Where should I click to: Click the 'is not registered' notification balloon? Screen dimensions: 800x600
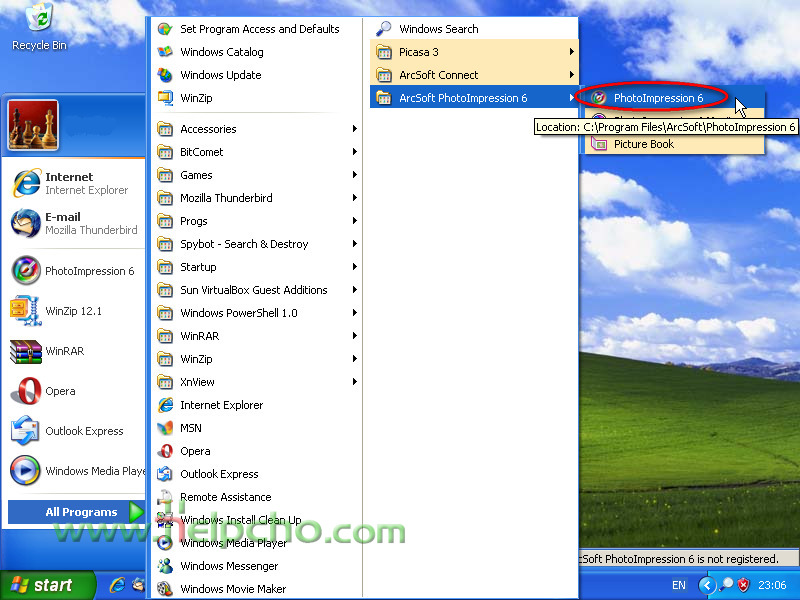[x=689, y=559]
